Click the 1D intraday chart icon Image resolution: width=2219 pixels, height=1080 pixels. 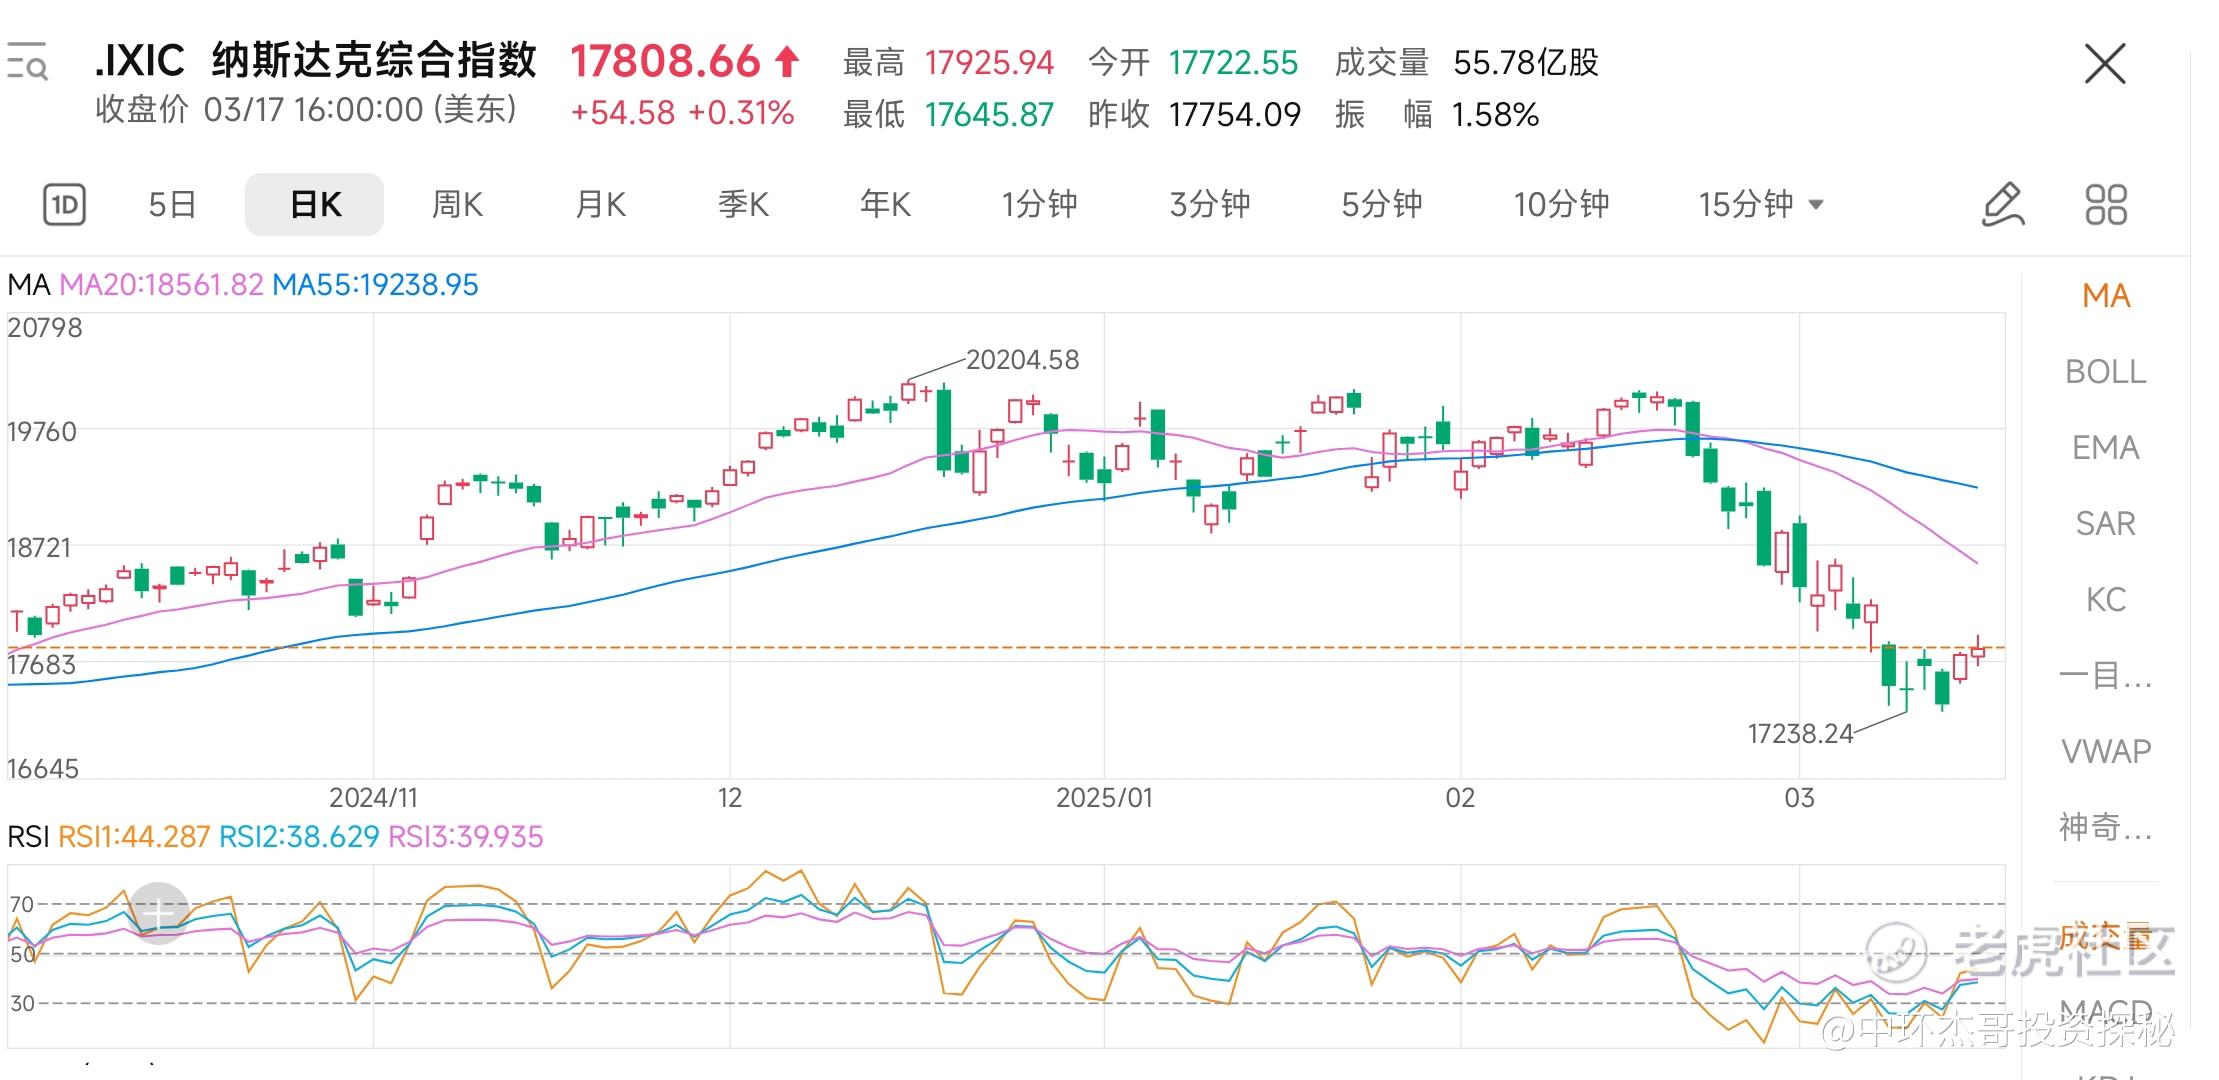[x=64, y=205]
